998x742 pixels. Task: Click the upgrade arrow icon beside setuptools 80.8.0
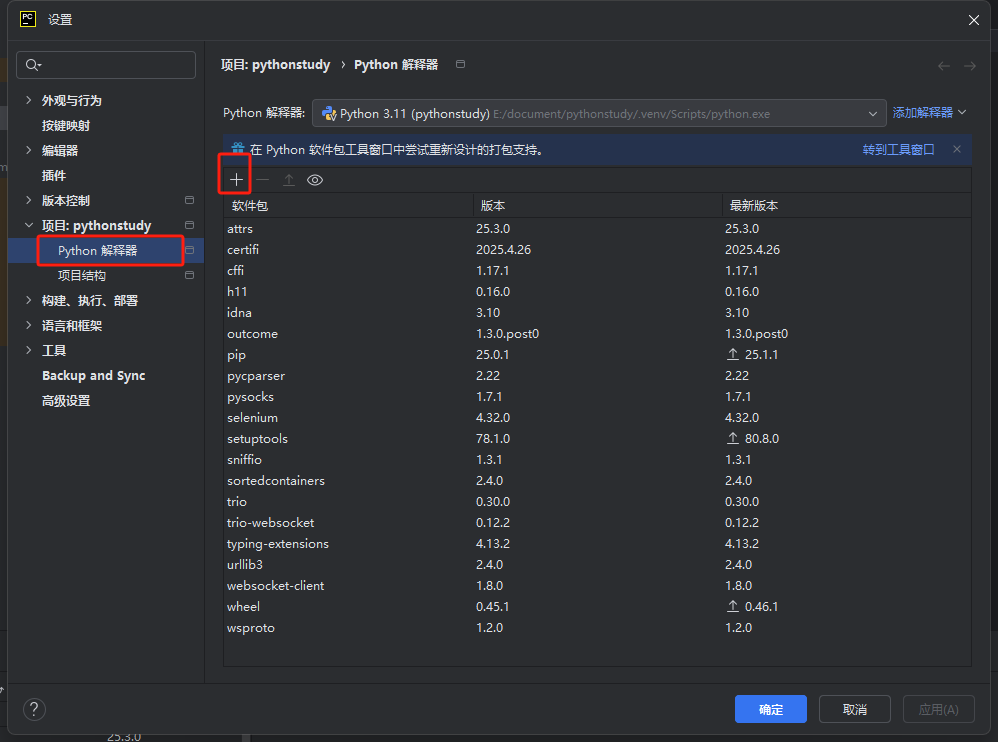coord(733,438)
